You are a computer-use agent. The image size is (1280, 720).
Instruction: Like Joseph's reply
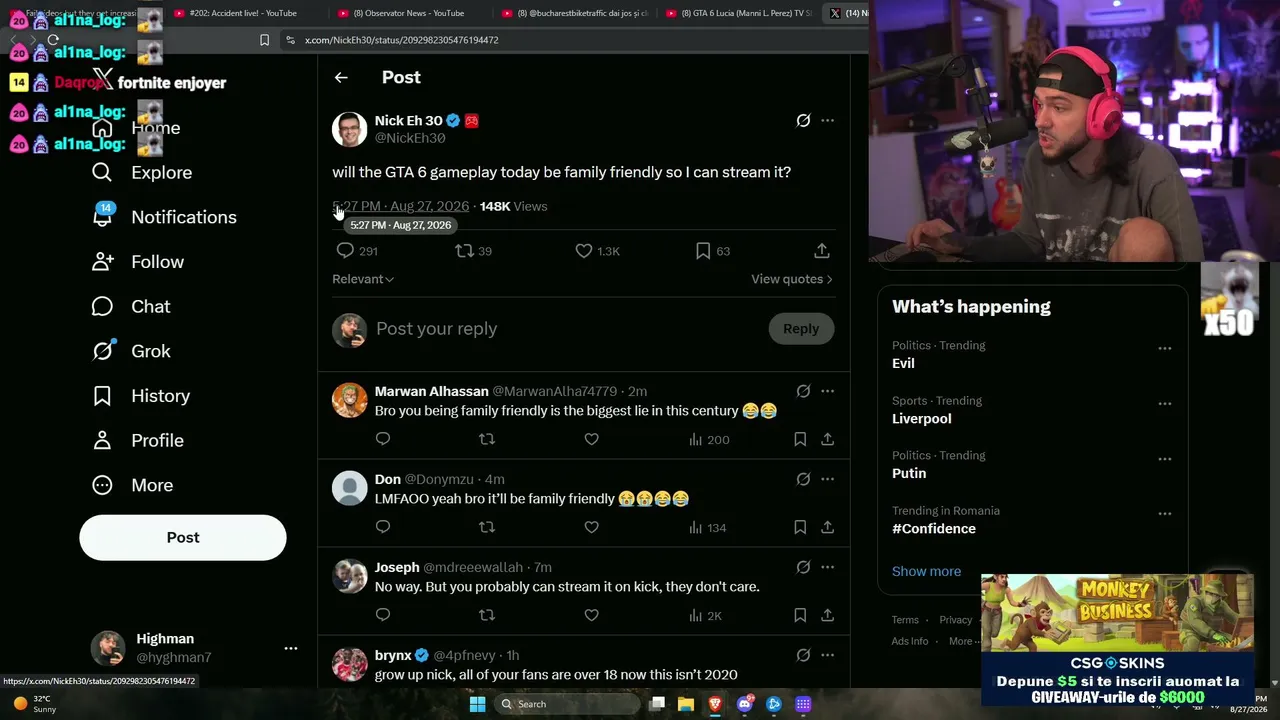pos(591,615)
